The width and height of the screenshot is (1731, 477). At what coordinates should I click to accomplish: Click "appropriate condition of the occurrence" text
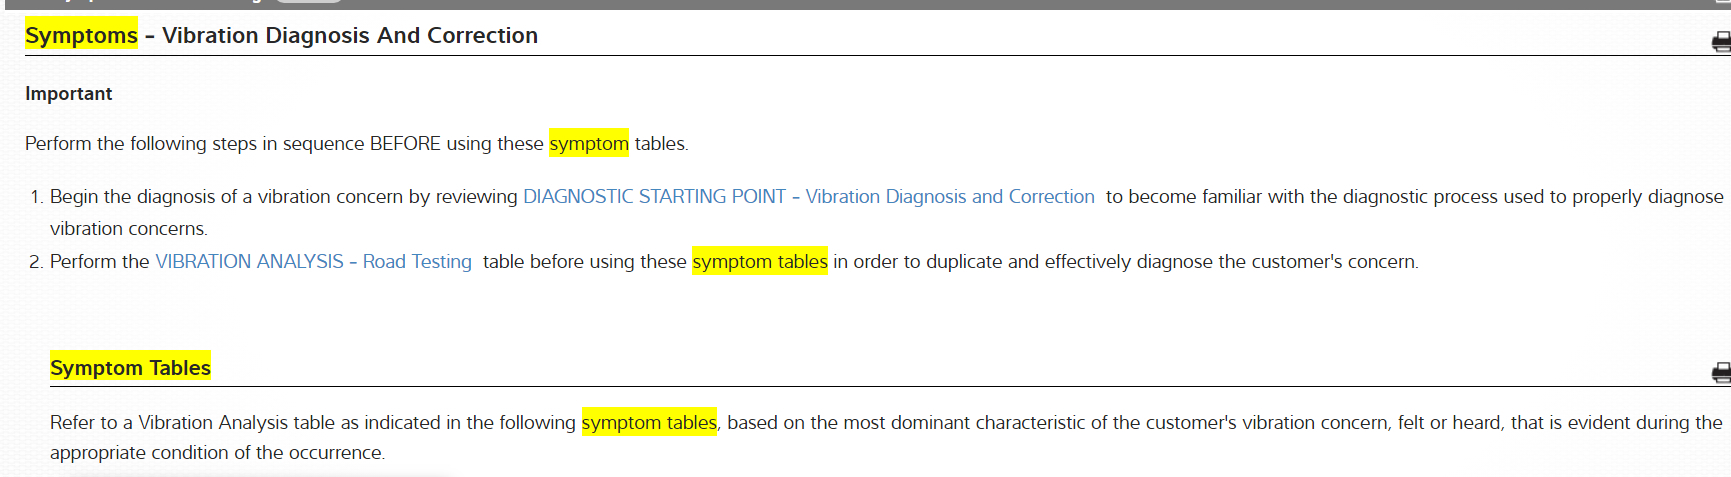(x=217, y=453)
